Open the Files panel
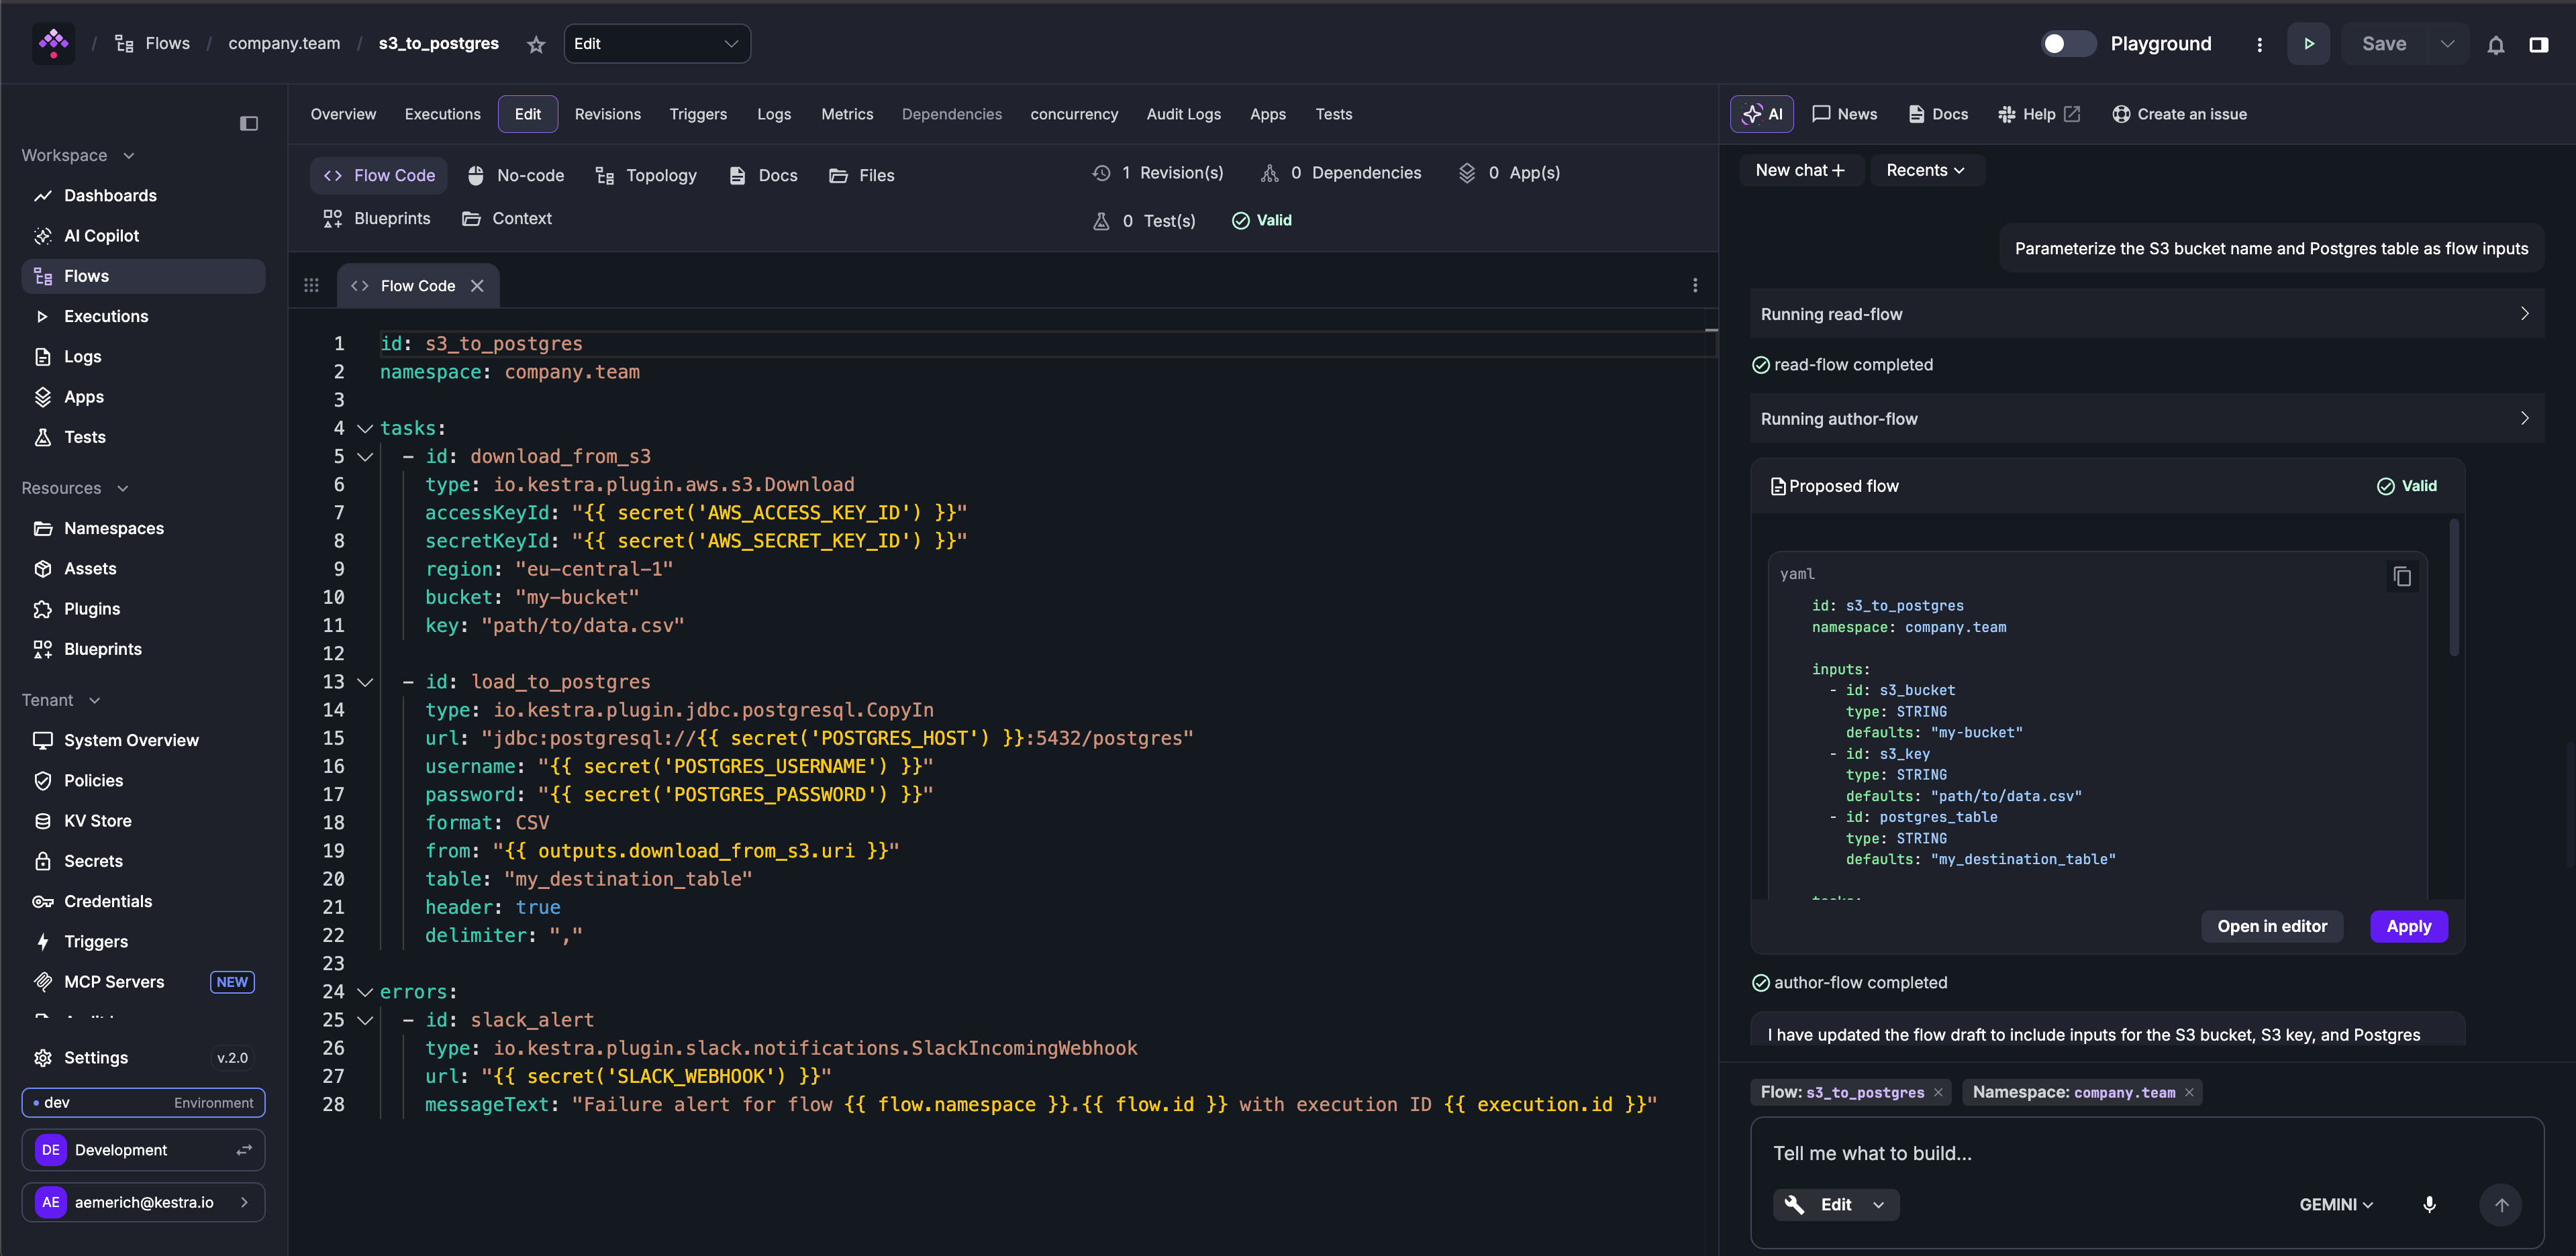Screen dimensions: 2576x1256 862,175
